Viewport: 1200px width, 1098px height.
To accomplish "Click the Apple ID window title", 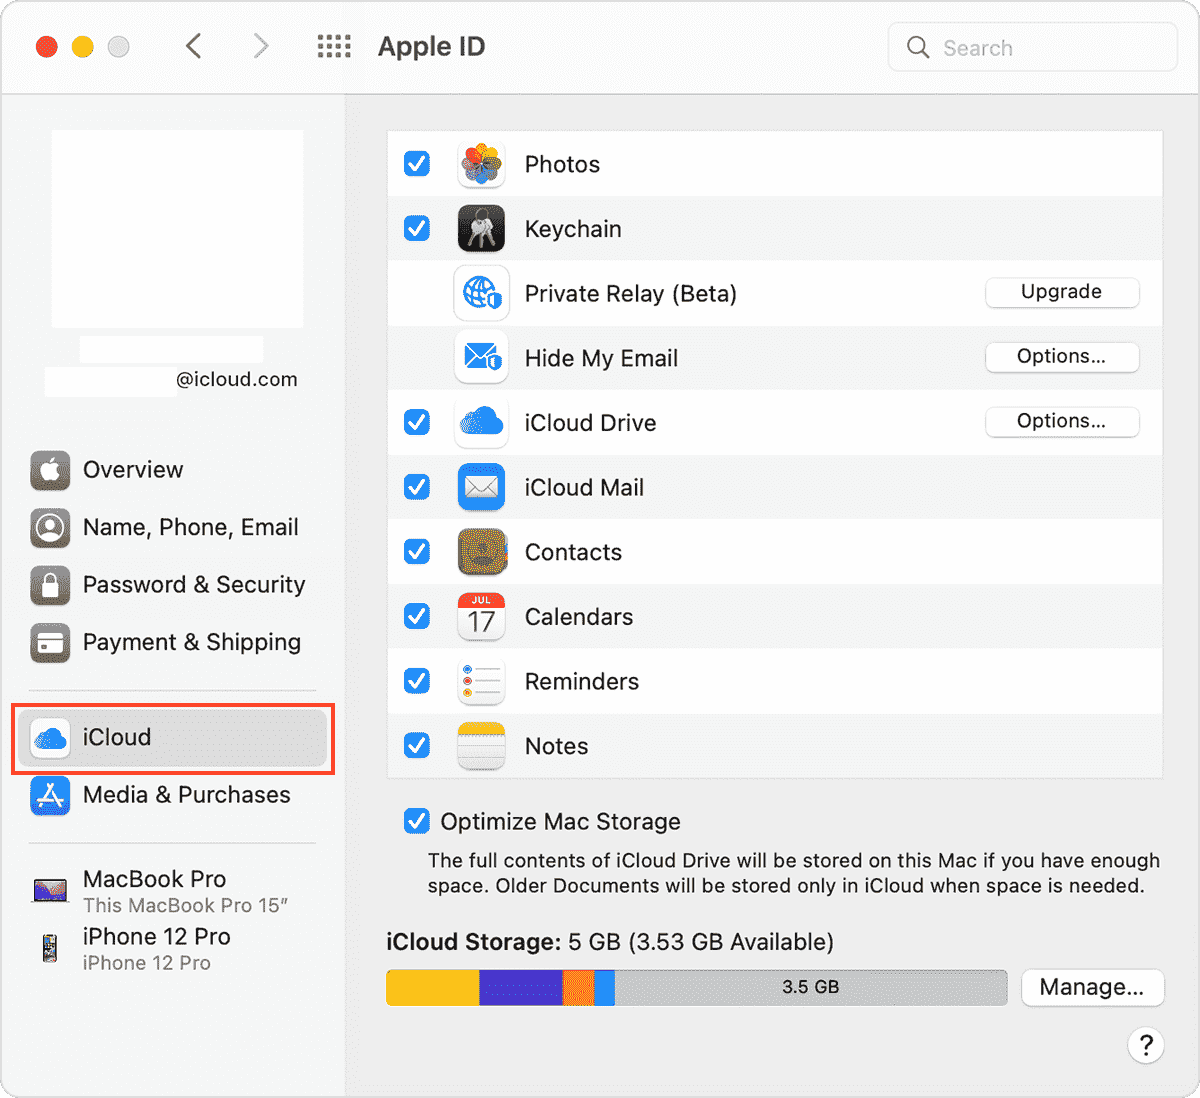I will 431,47.
